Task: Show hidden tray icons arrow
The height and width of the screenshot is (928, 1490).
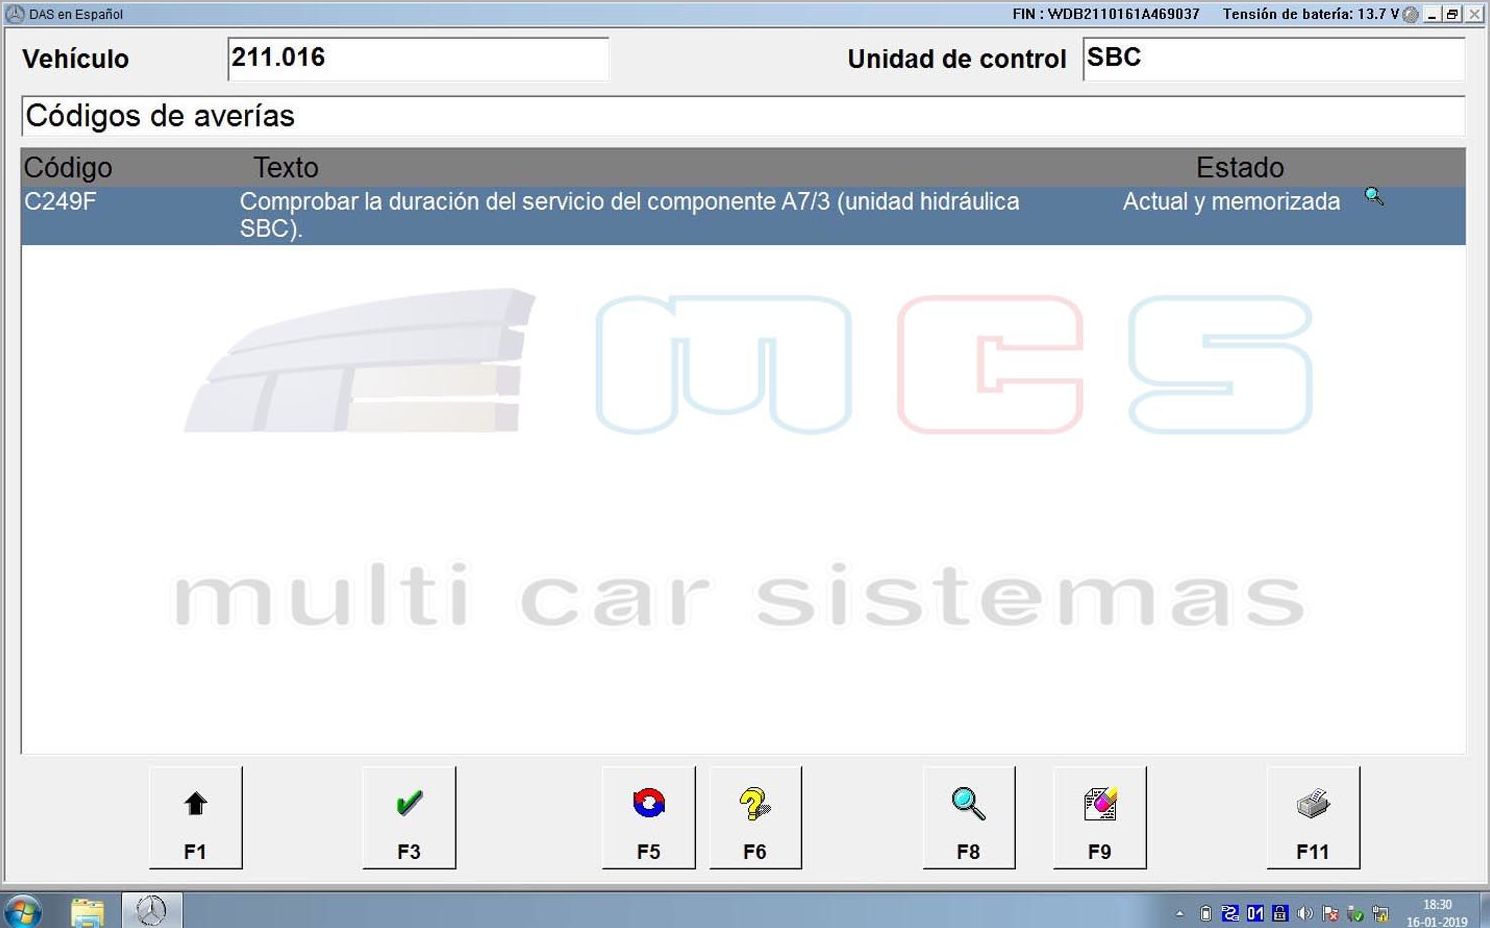Action: click(1180, 913)
